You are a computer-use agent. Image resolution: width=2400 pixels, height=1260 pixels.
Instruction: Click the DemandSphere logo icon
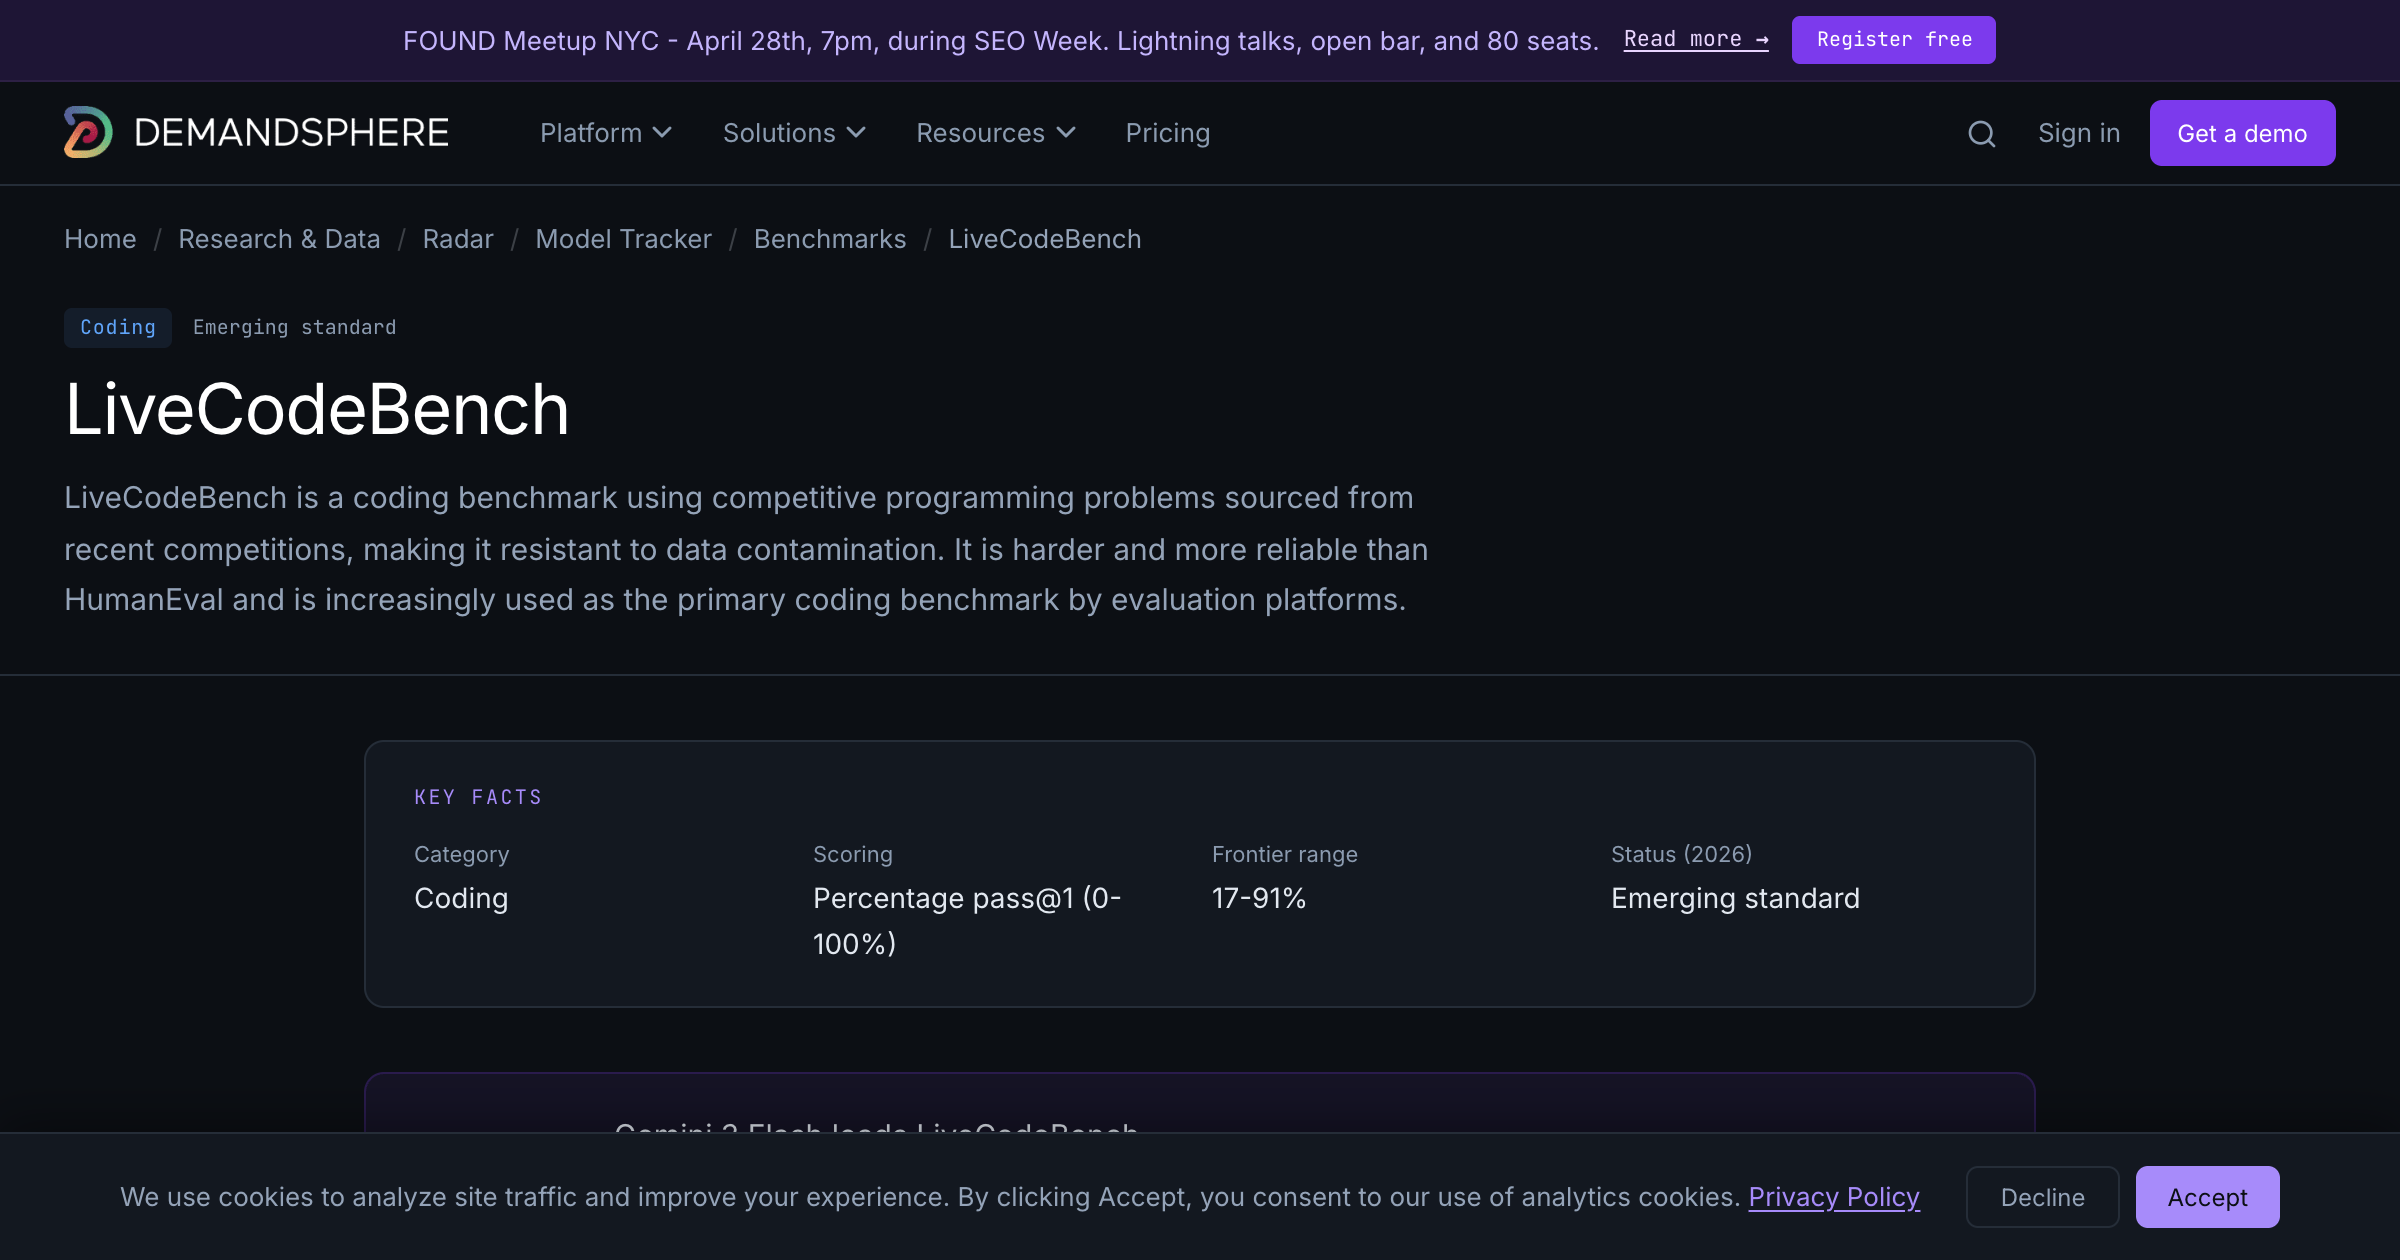[x=88, y=132]
